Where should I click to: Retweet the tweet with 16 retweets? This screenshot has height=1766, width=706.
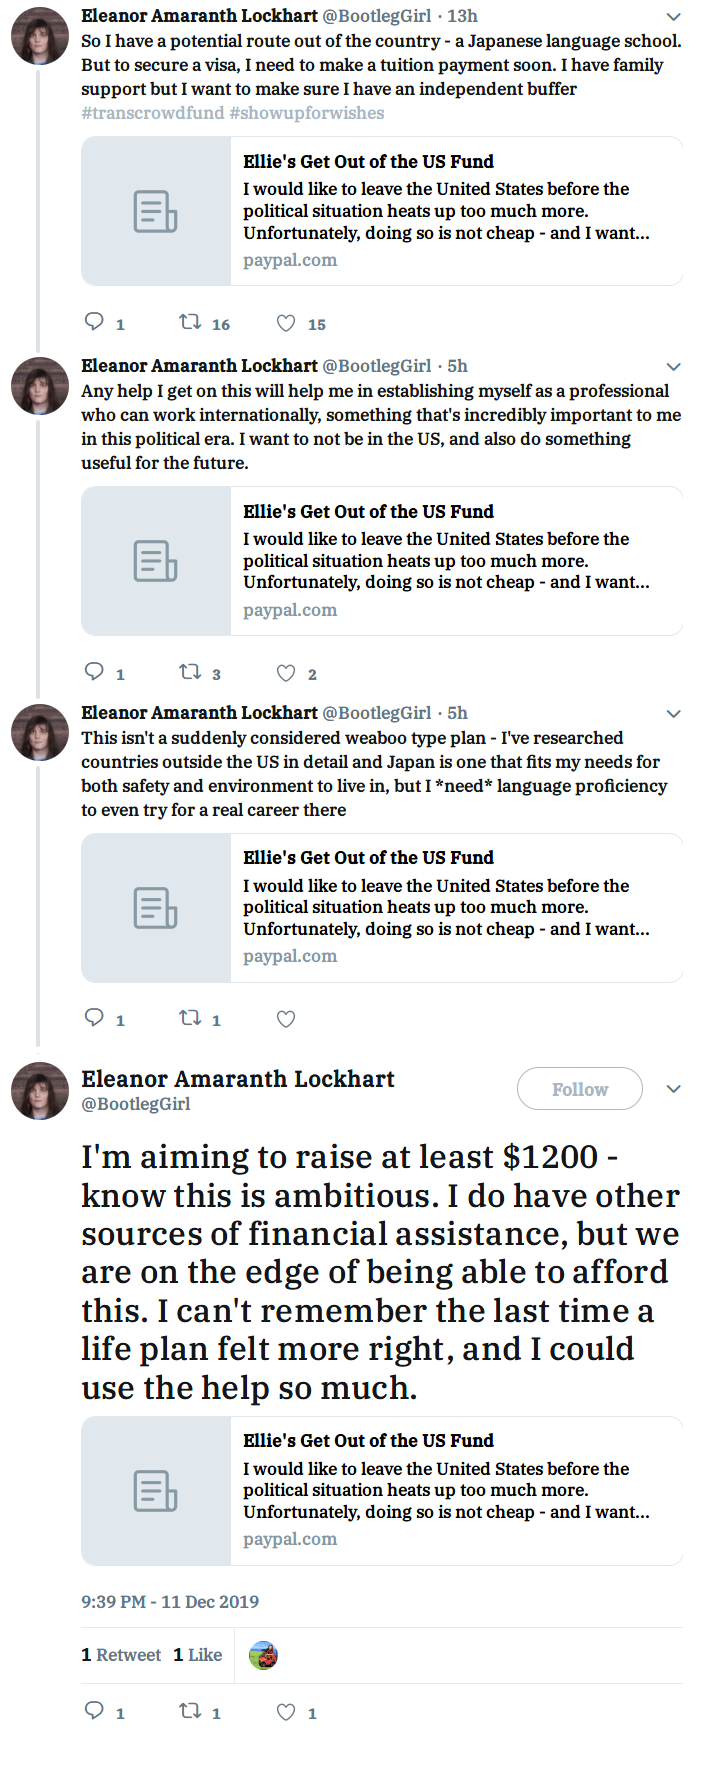click(190, 322)
